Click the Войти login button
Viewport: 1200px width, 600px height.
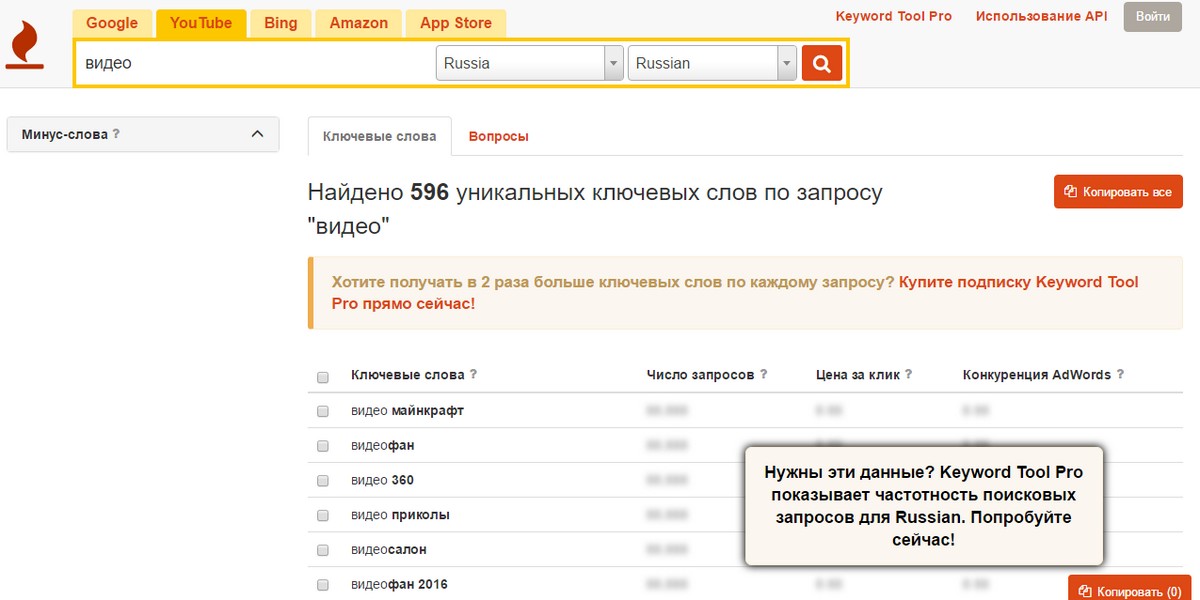tap(1153, 17)
